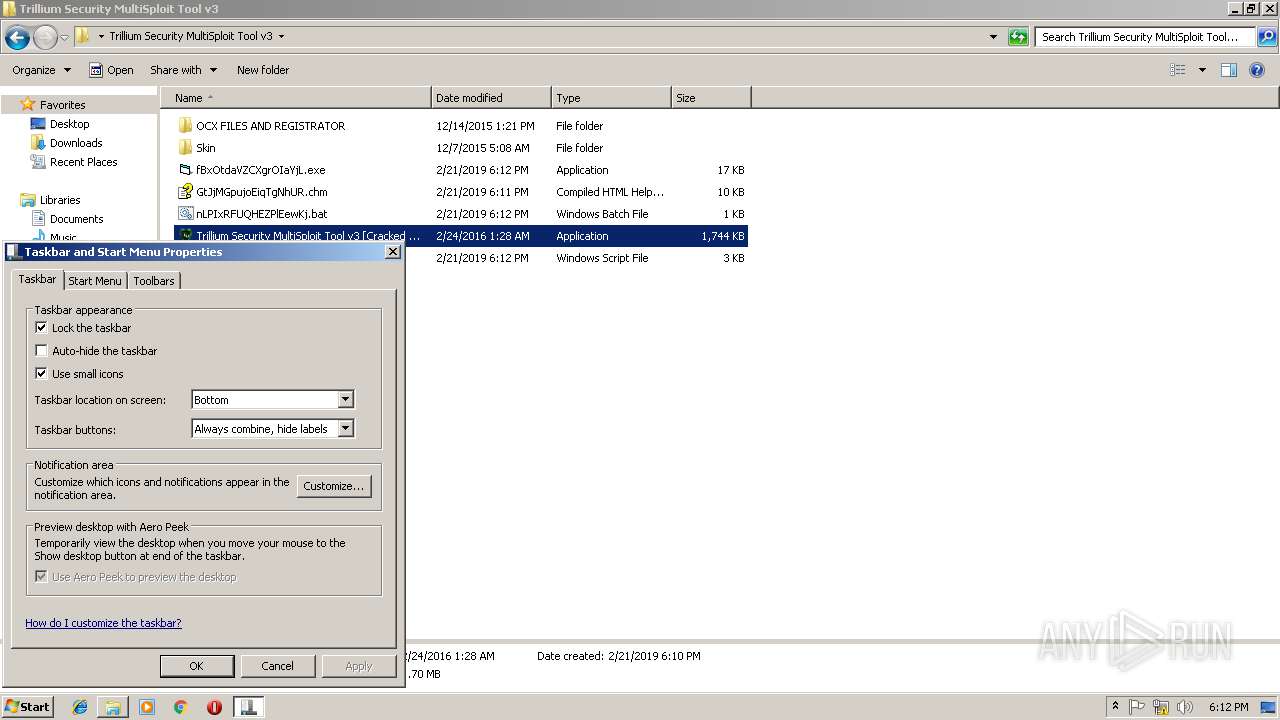
Task: Open Explorer Help question mark icon
Action: click(x=1258, y=70)
